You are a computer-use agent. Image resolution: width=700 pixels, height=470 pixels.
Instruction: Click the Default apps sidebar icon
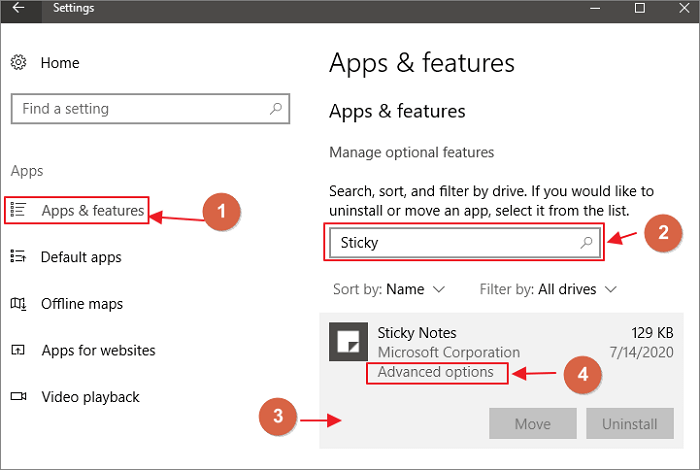tap(18, 257)
